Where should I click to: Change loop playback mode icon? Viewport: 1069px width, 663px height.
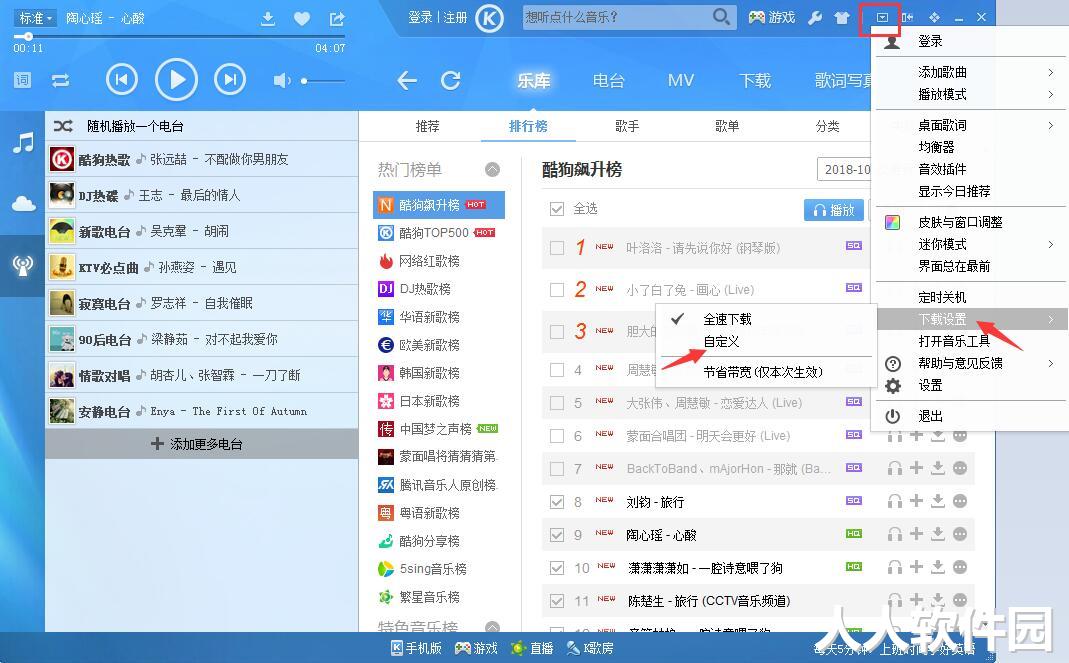click(x=61, y=80)
